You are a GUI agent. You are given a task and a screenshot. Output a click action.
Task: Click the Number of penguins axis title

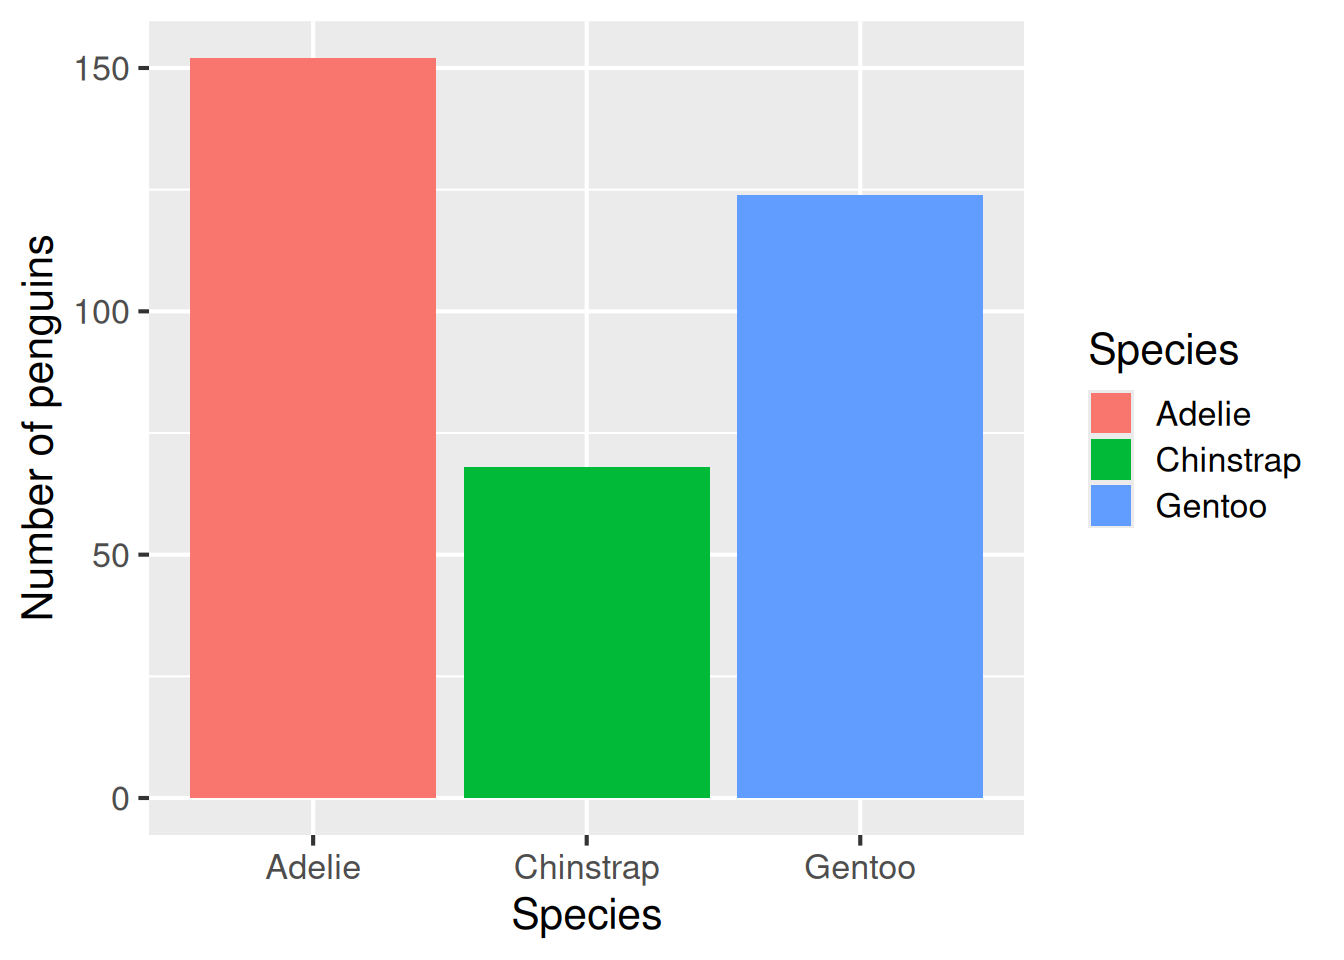[38, 428]
